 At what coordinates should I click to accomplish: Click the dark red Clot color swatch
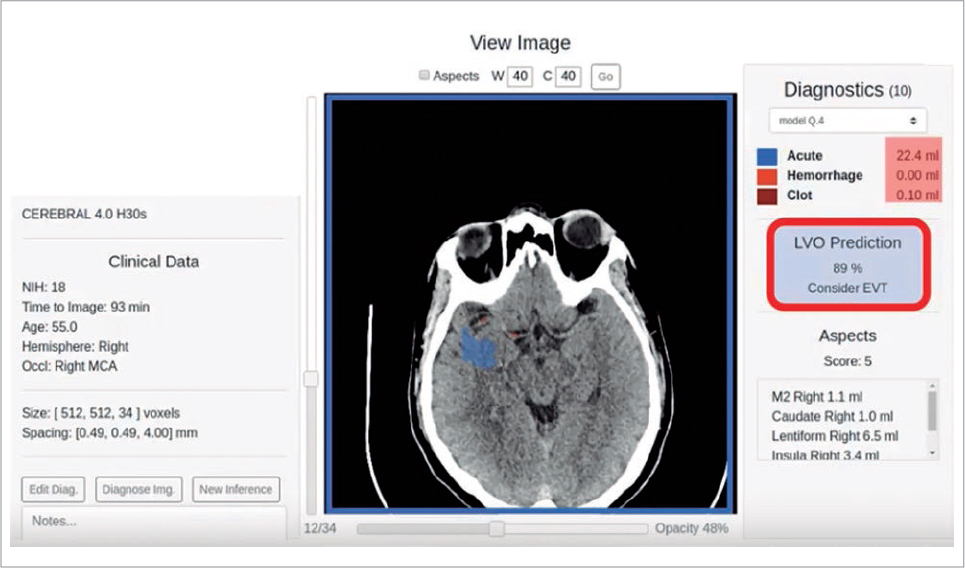click(x=767, y=195)
